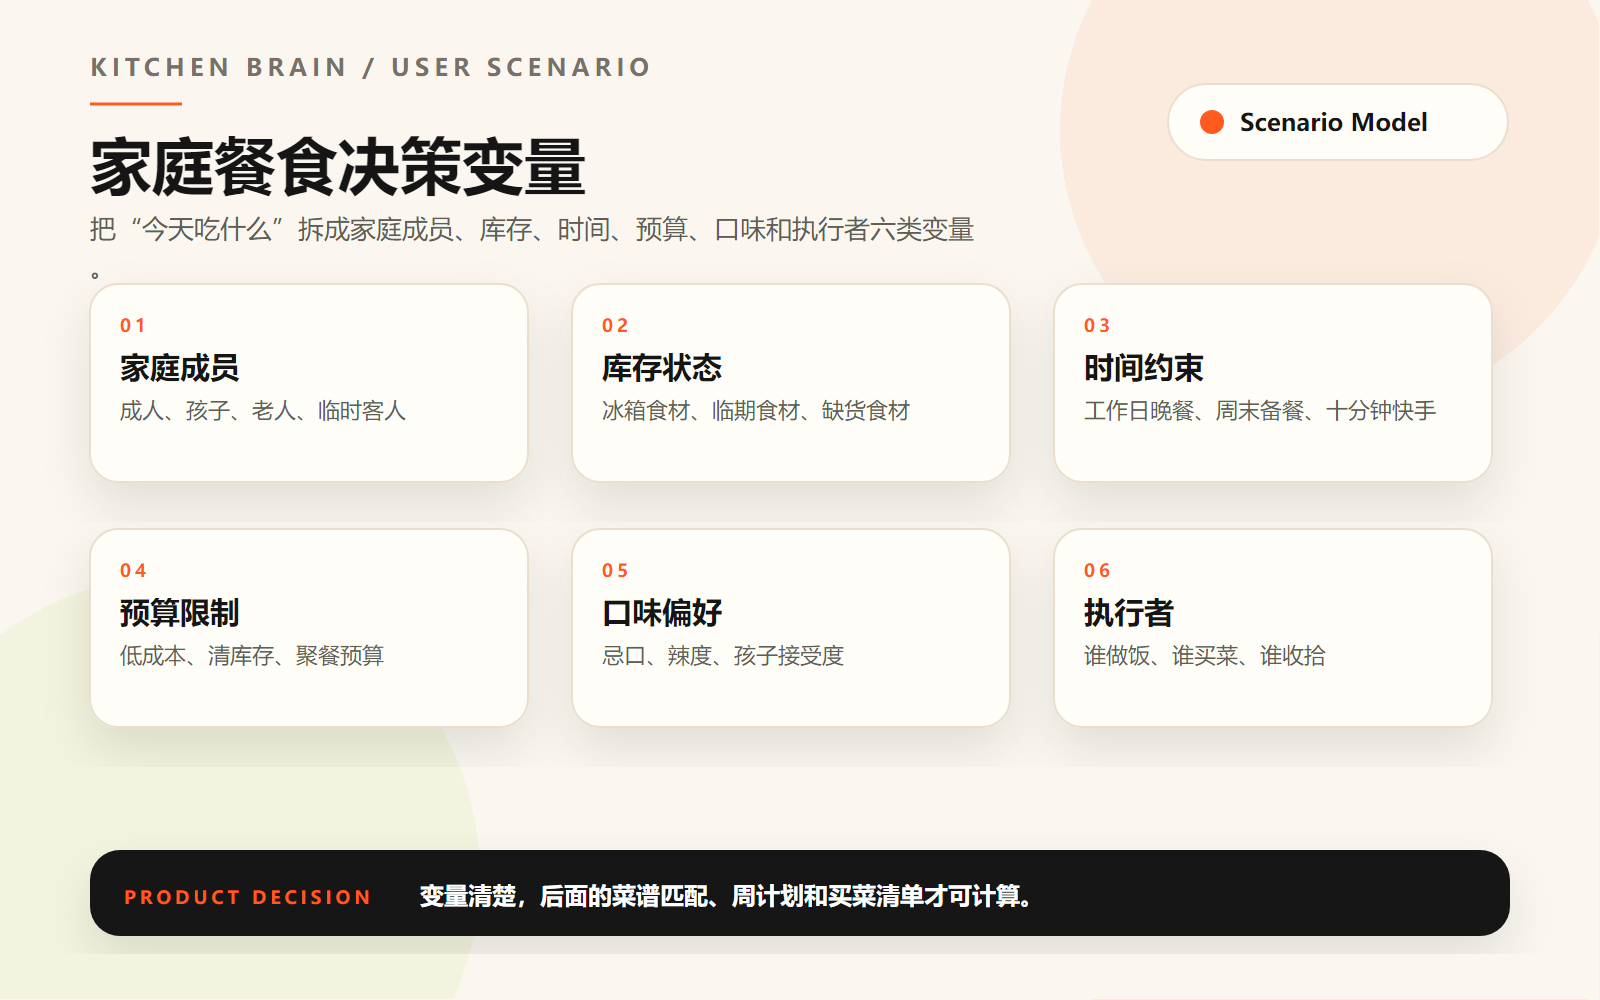Click the 06 number label
The width and height of the screenshot is (1600, 1000).
(x=1097, y=571)
